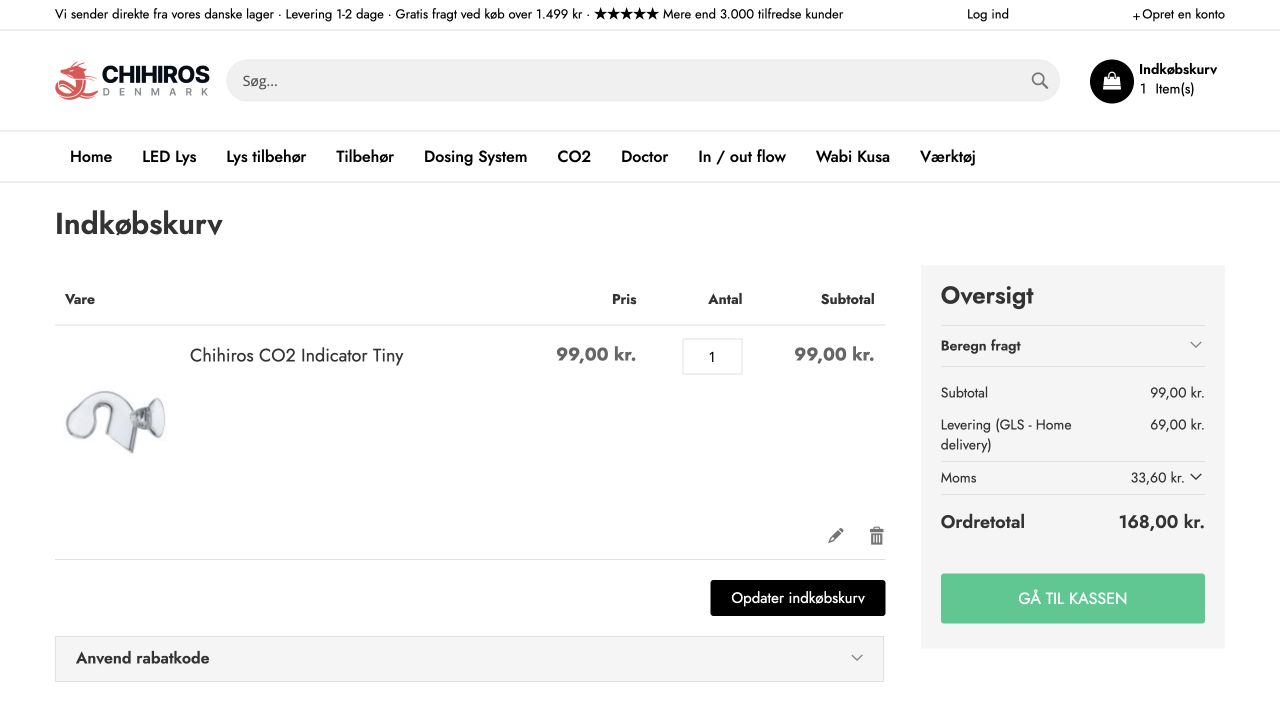The image size is (1280, 720).
Task: Open the In / out flow category
Action: click(742, 156)
